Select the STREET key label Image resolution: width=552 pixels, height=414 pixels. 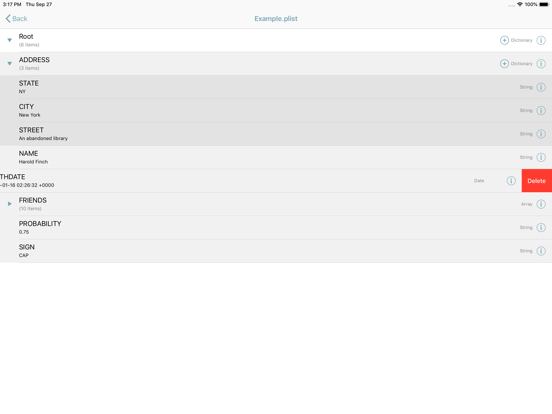click(31, 130)
